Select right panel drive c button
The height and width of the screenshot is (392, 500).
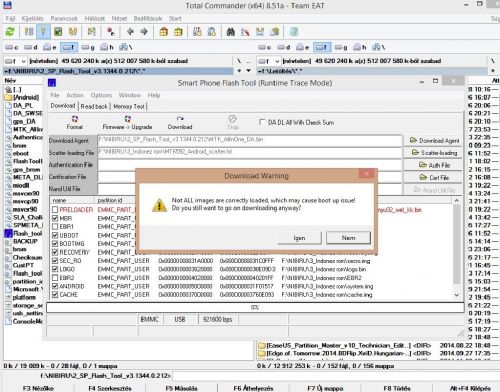265,47
